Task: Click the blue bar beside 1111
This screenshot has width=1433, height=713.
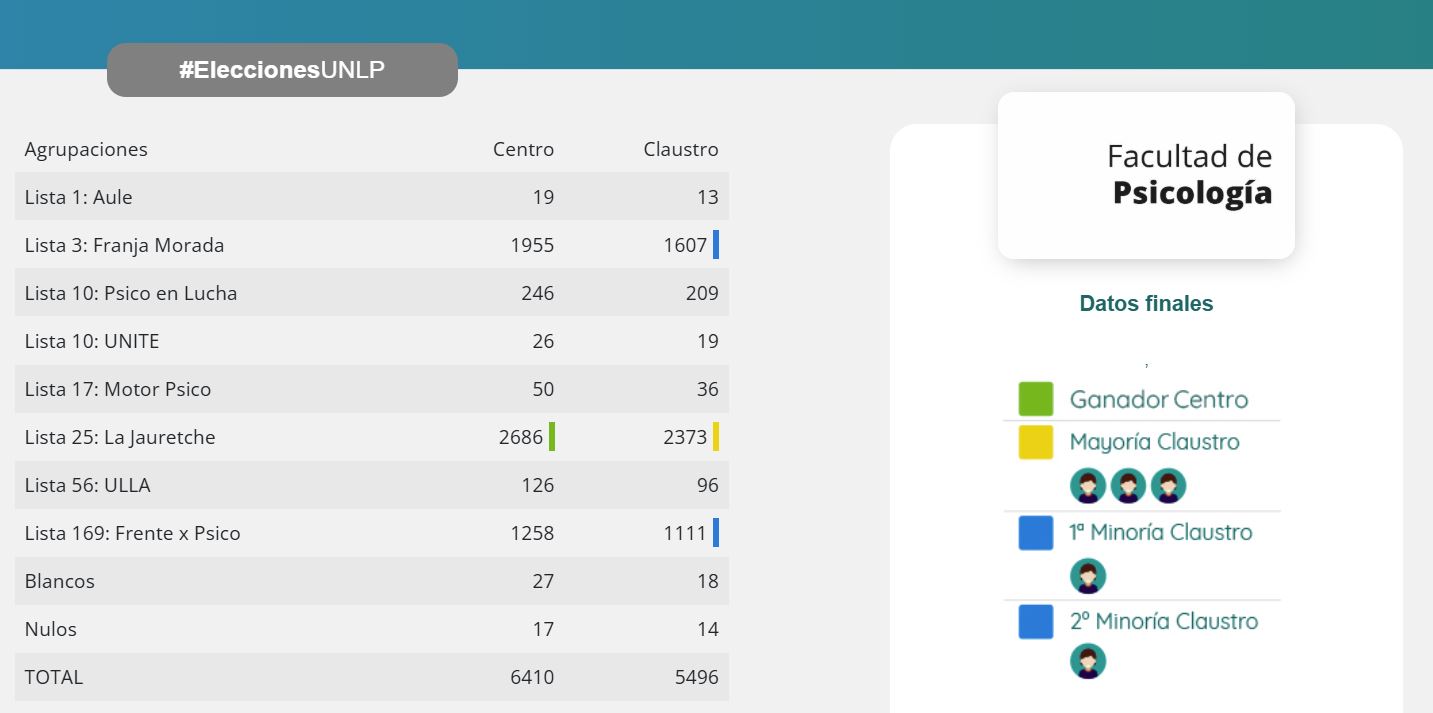Action: 716,533
